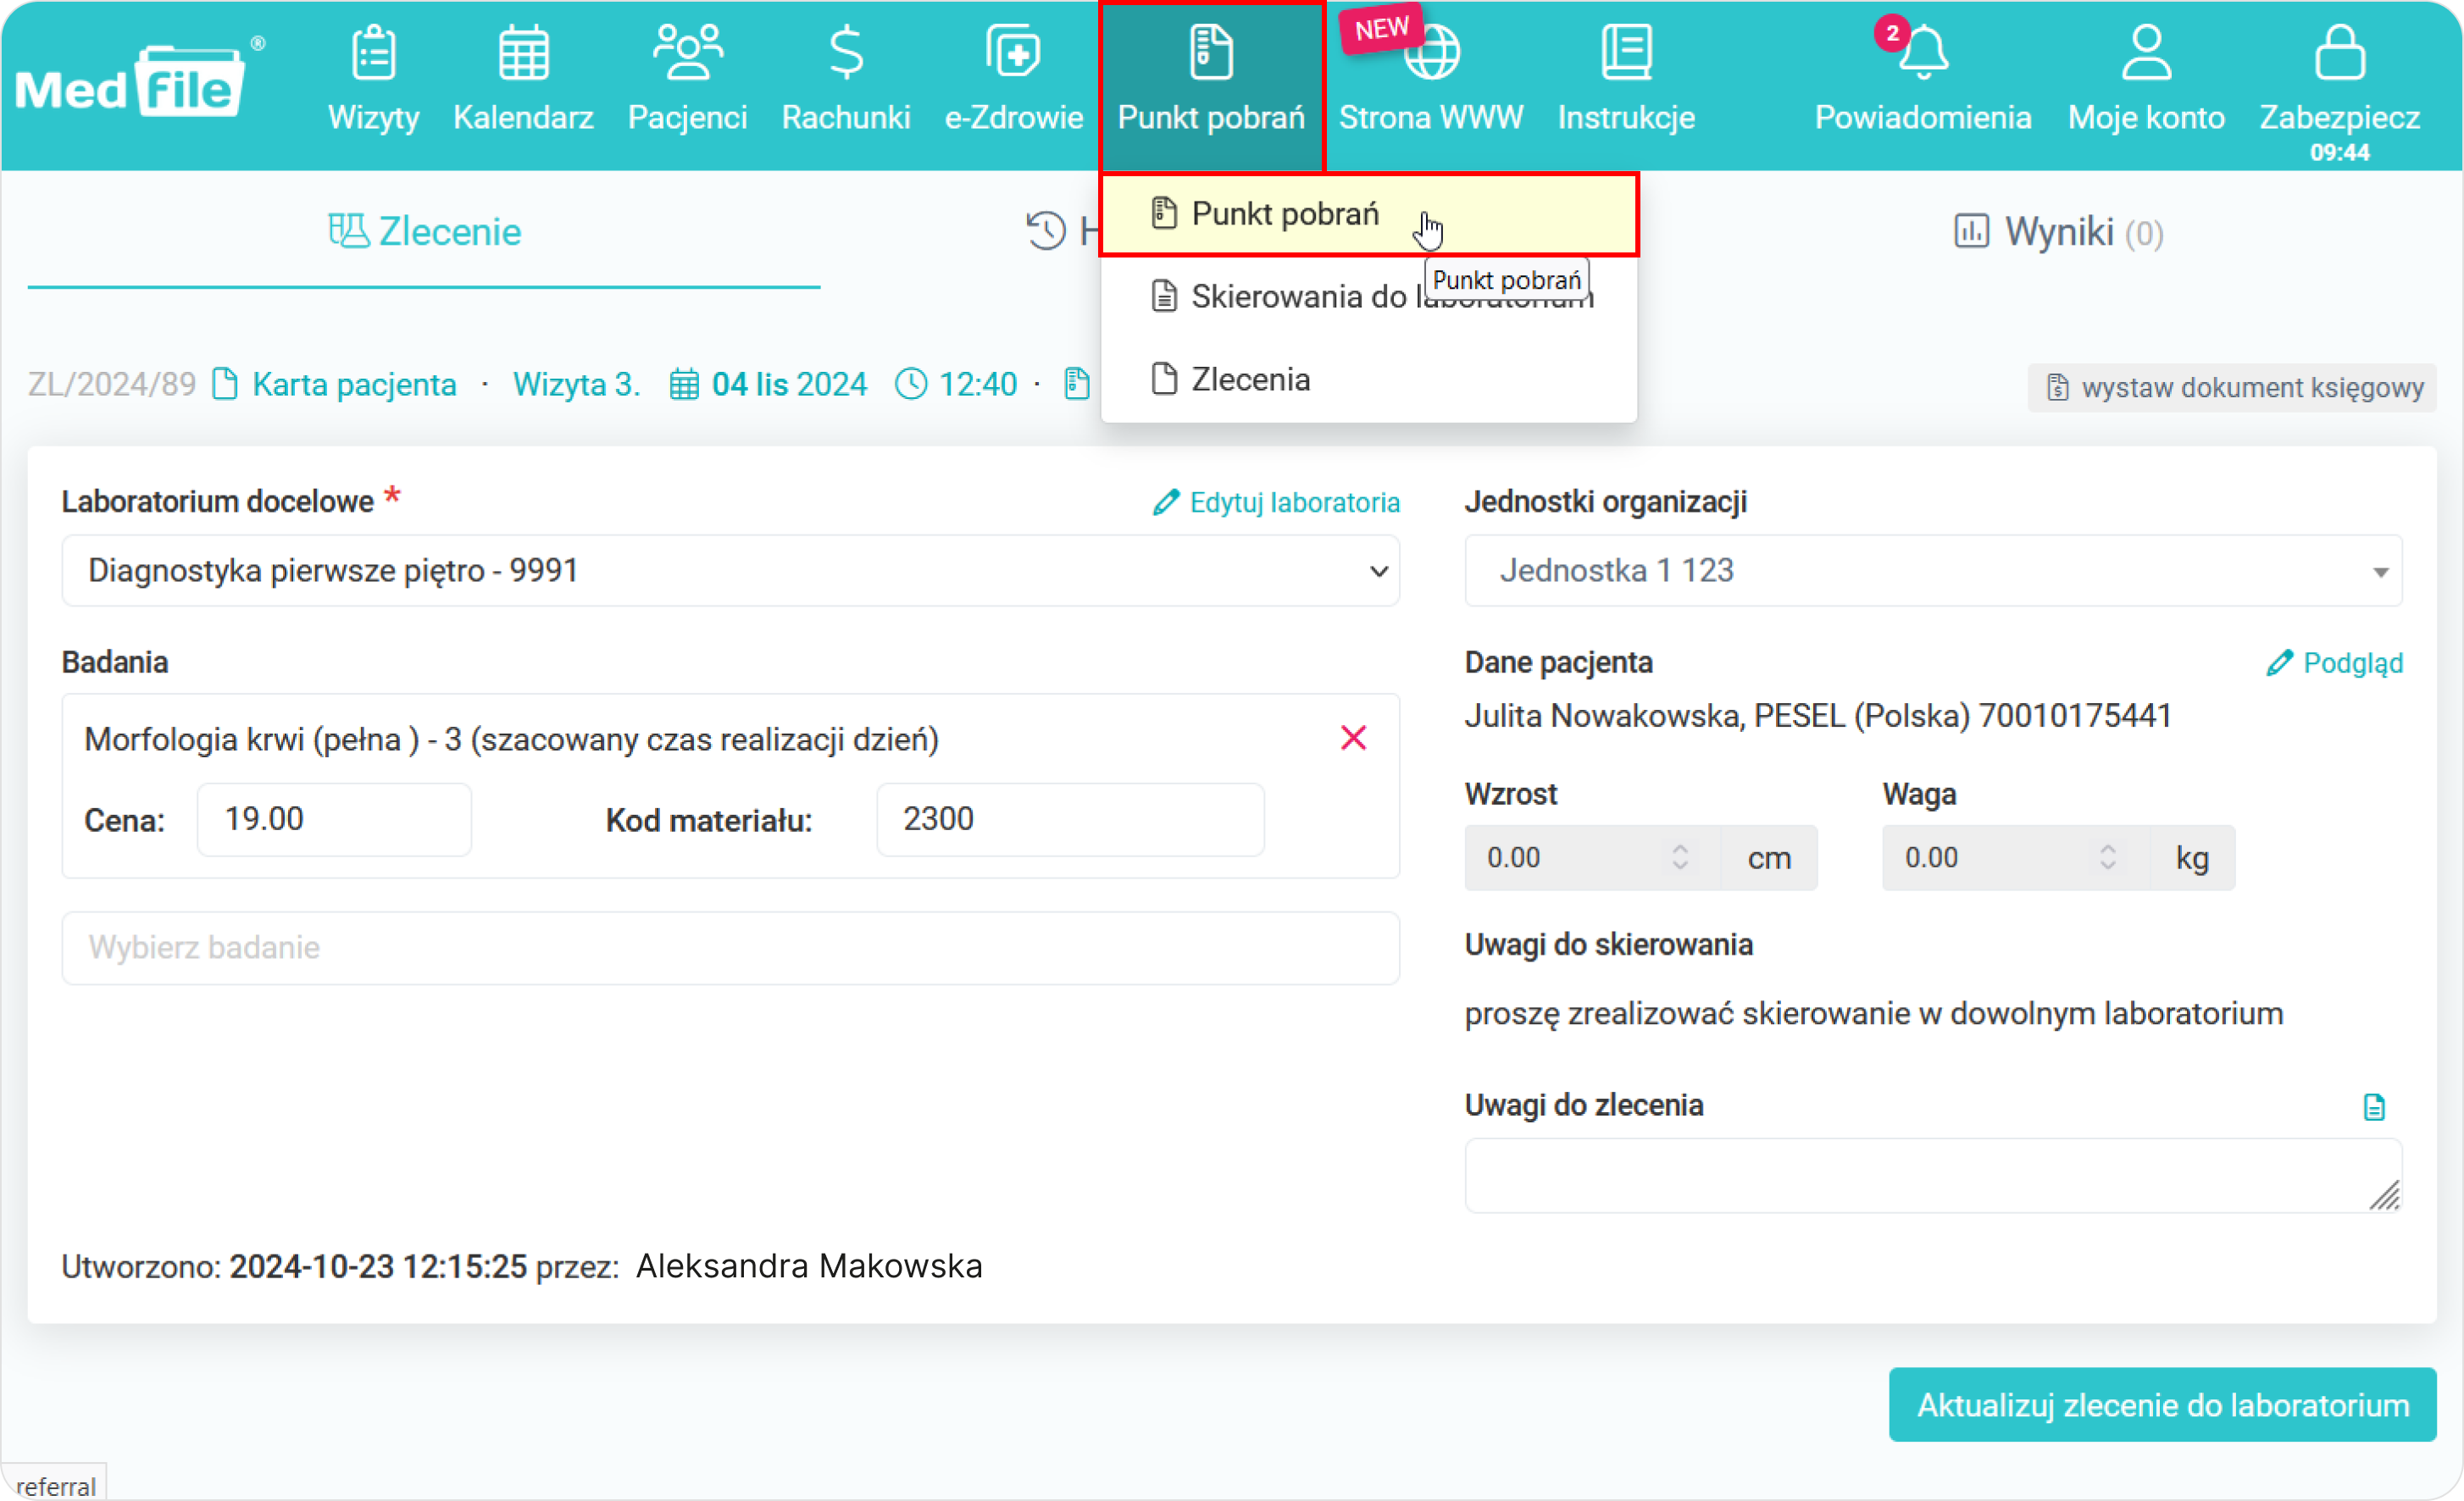This screenshot has height=1501, width=2464.
Task: Click the 12:40 time link
Action: [956, 385]
